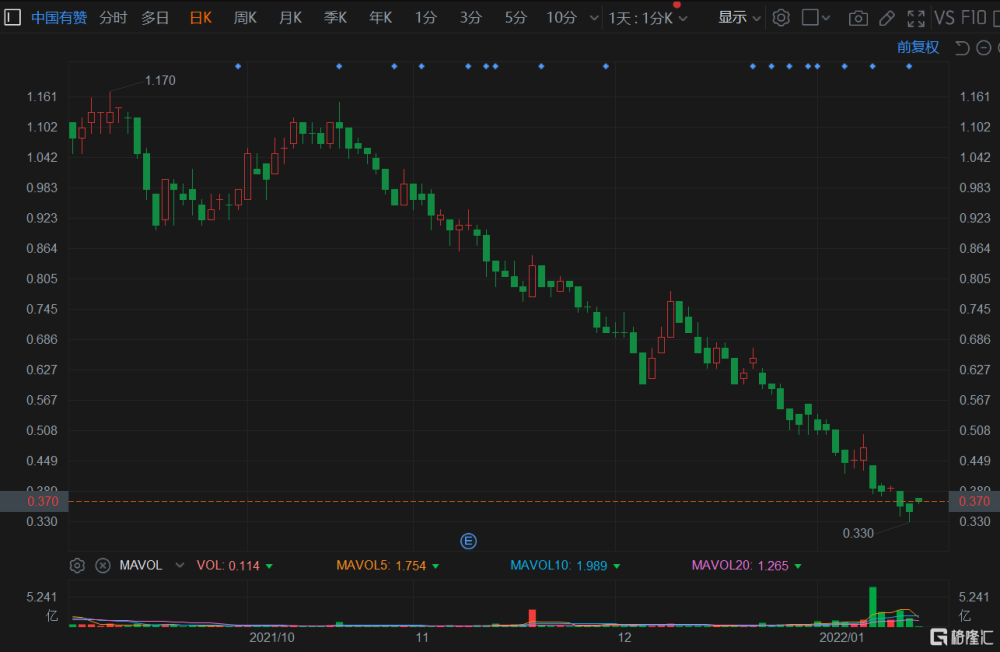Open F10 company info
The image size is (1000, 652).
point(973,18)
